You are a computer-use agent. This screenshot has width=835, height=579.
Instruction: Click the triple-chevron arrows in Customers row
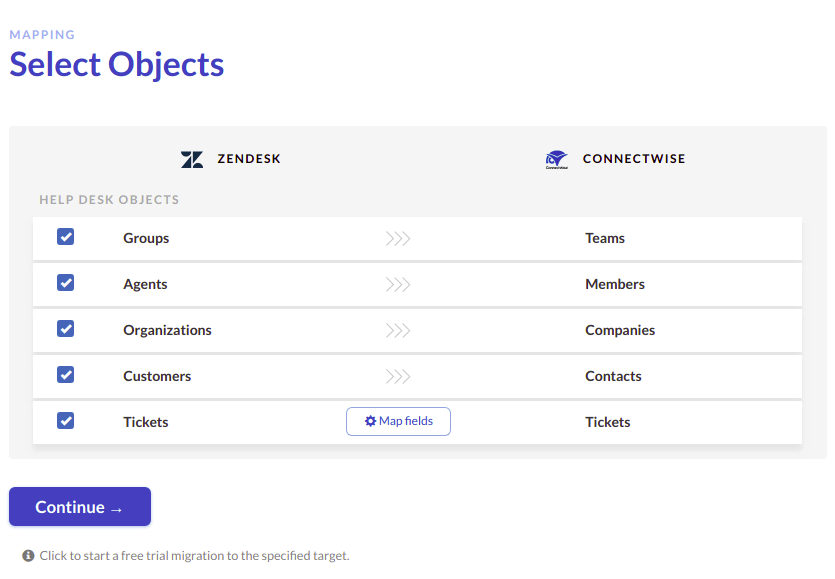point(398,377)
